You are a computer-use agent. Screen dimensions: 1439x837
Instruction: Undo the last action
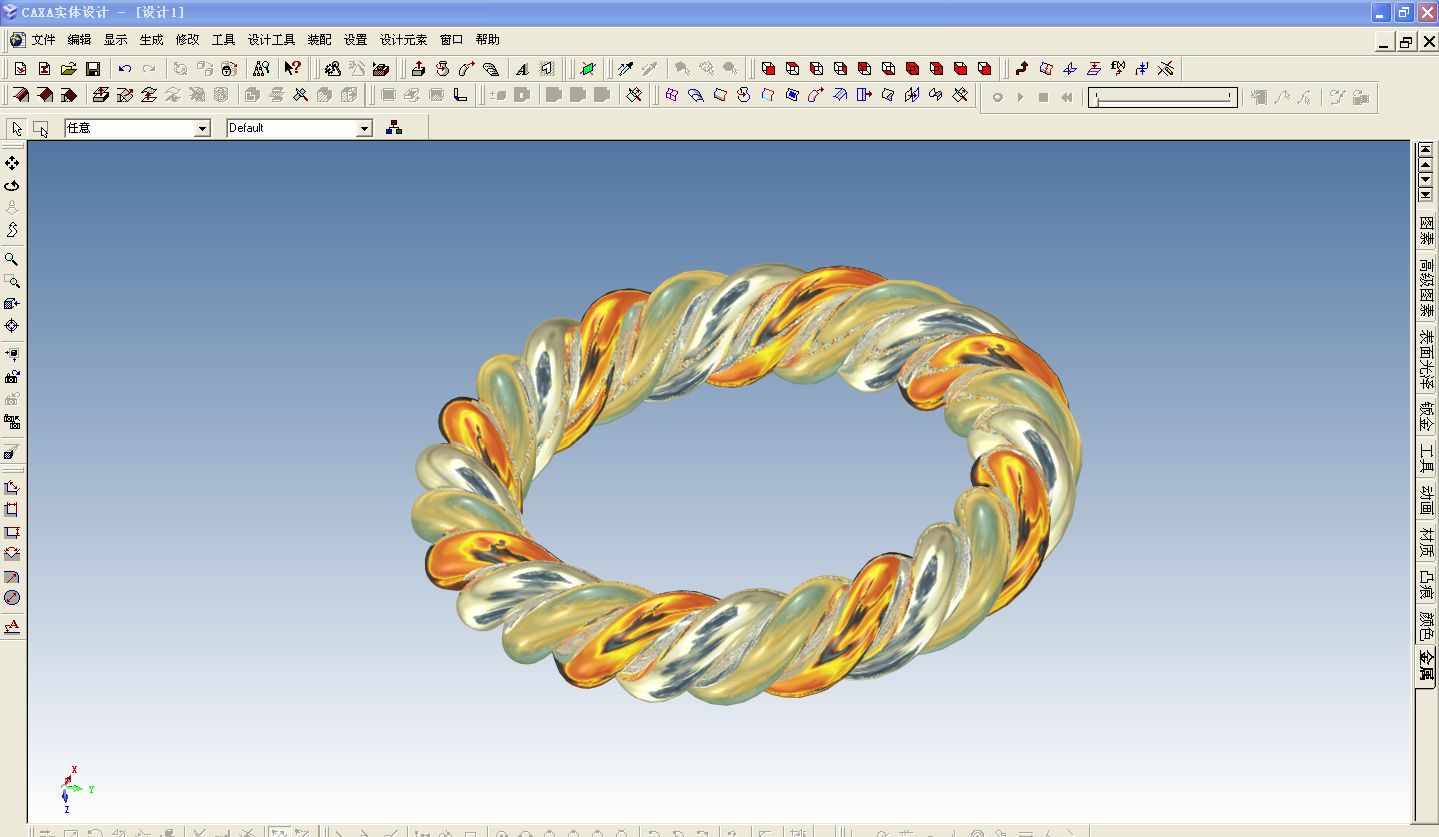(124, 69)
